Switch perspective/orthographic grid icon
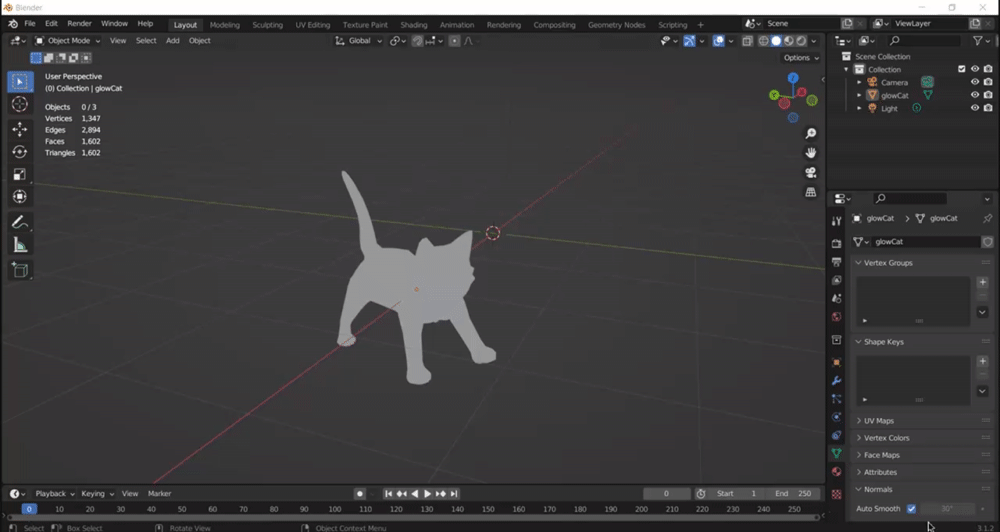The image size is (1000, 532). coord(811,192)
